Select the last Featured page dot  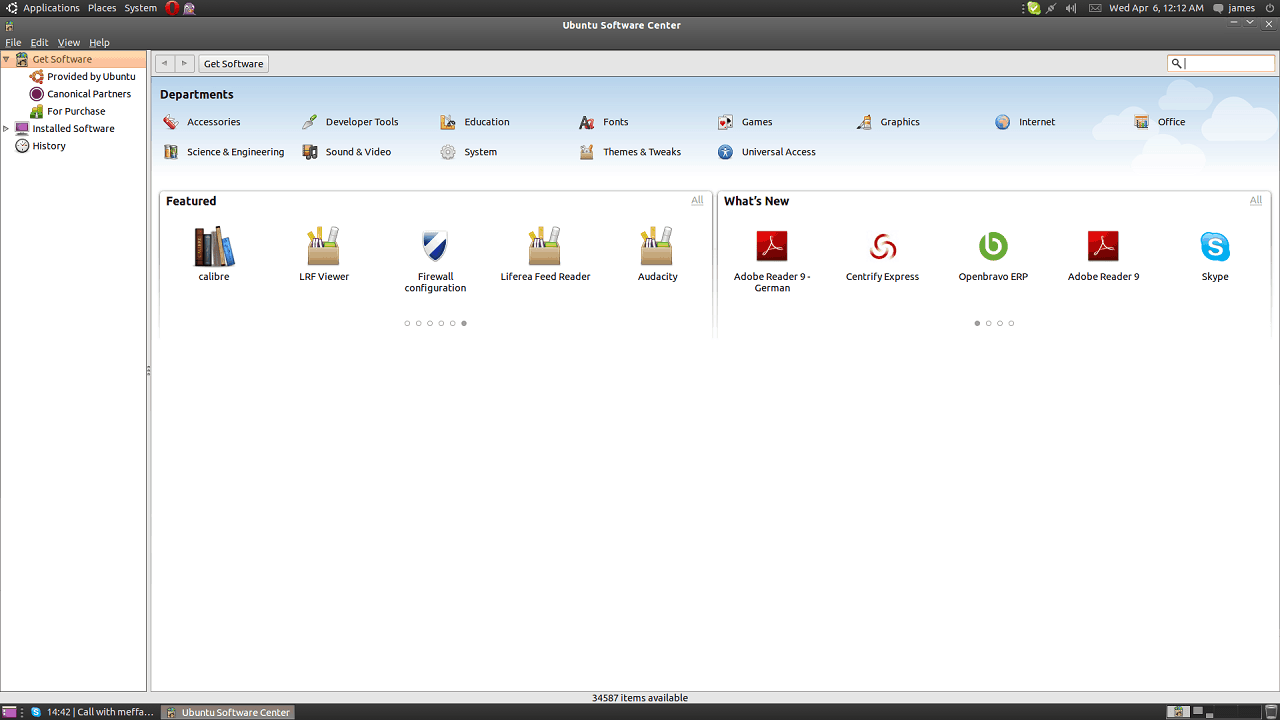tap(464, 323)
